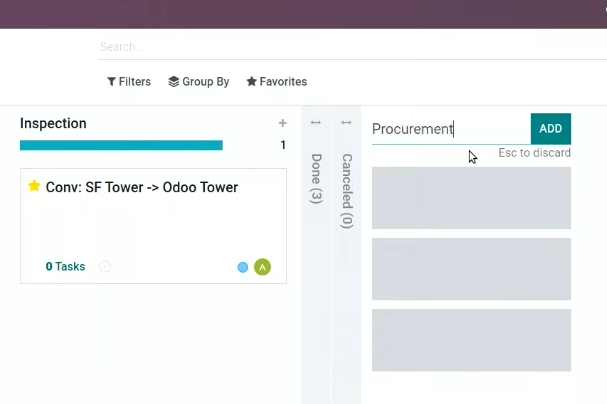Click the ADD button for new stage

click(x=550, y=129)
